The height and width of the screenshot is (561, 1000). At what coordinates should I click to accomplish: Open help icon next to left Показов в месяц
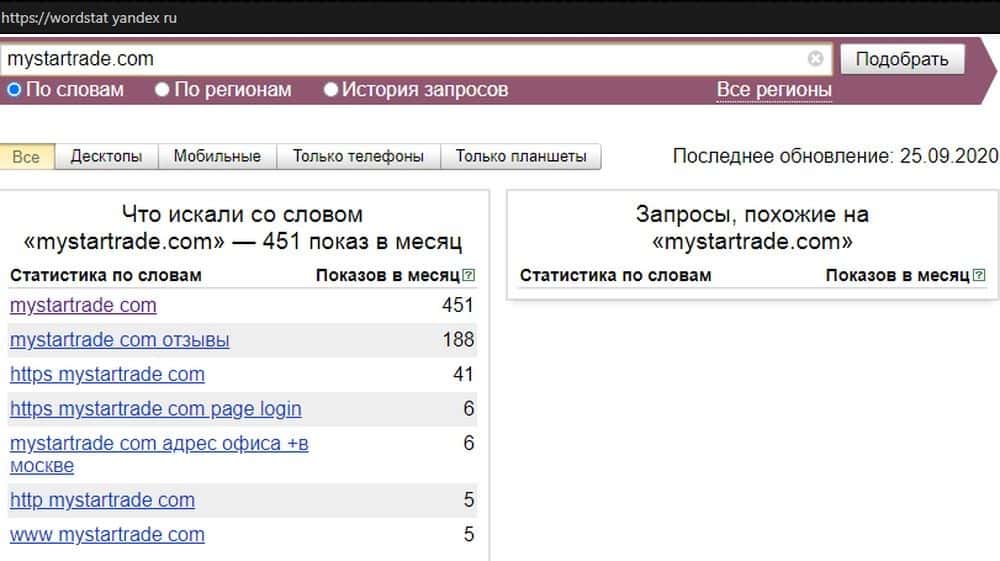pyautogui.click(x=469, y=275)
